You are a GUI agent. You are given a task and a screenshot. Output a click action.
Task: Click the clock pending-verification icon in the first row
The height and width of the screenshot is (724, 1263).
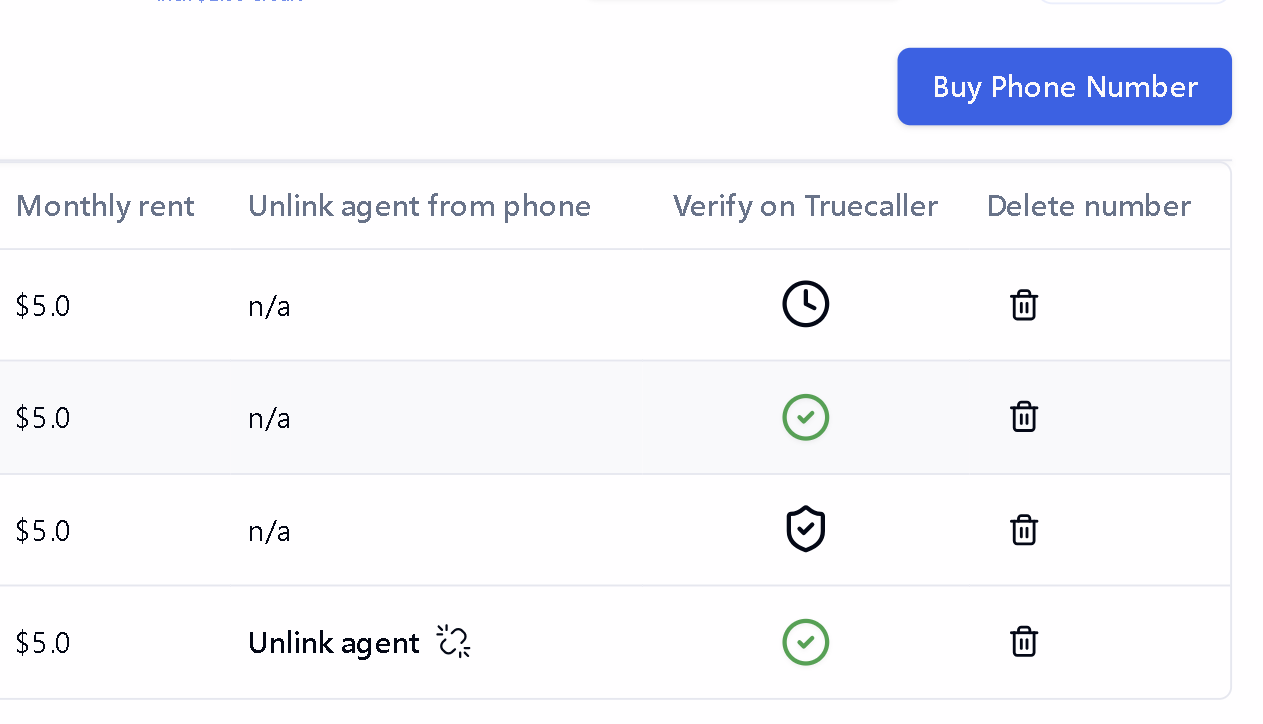[x=806, y=304]
